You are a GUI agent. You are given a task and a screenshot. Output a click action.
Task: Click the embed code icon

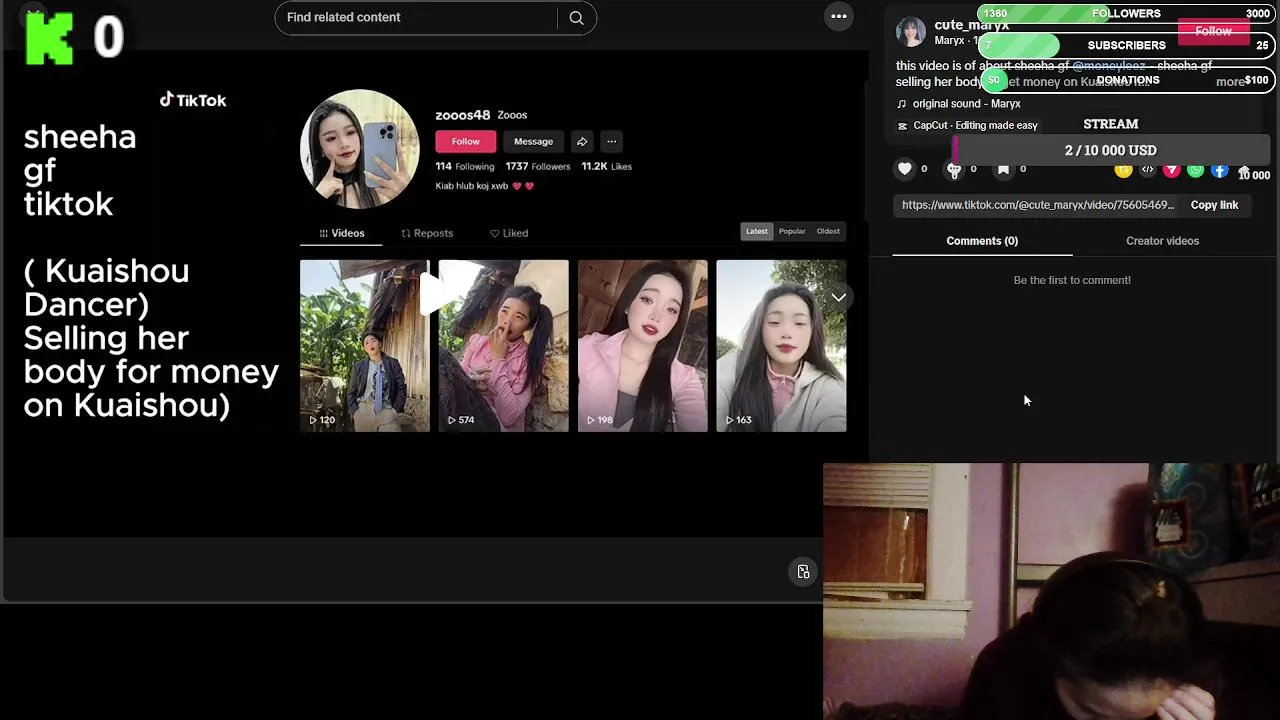1147,170
